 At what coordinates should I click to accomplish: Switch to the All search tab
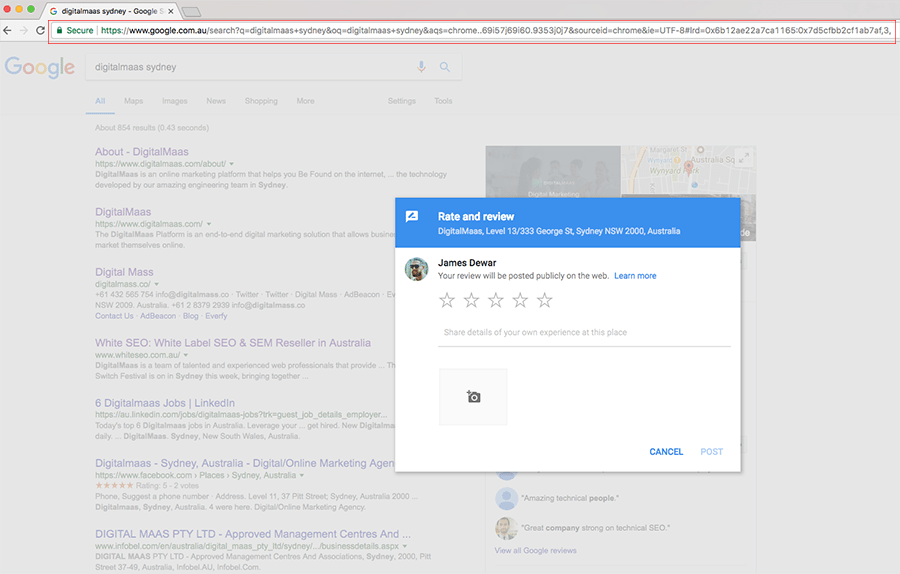pos(100,101)
